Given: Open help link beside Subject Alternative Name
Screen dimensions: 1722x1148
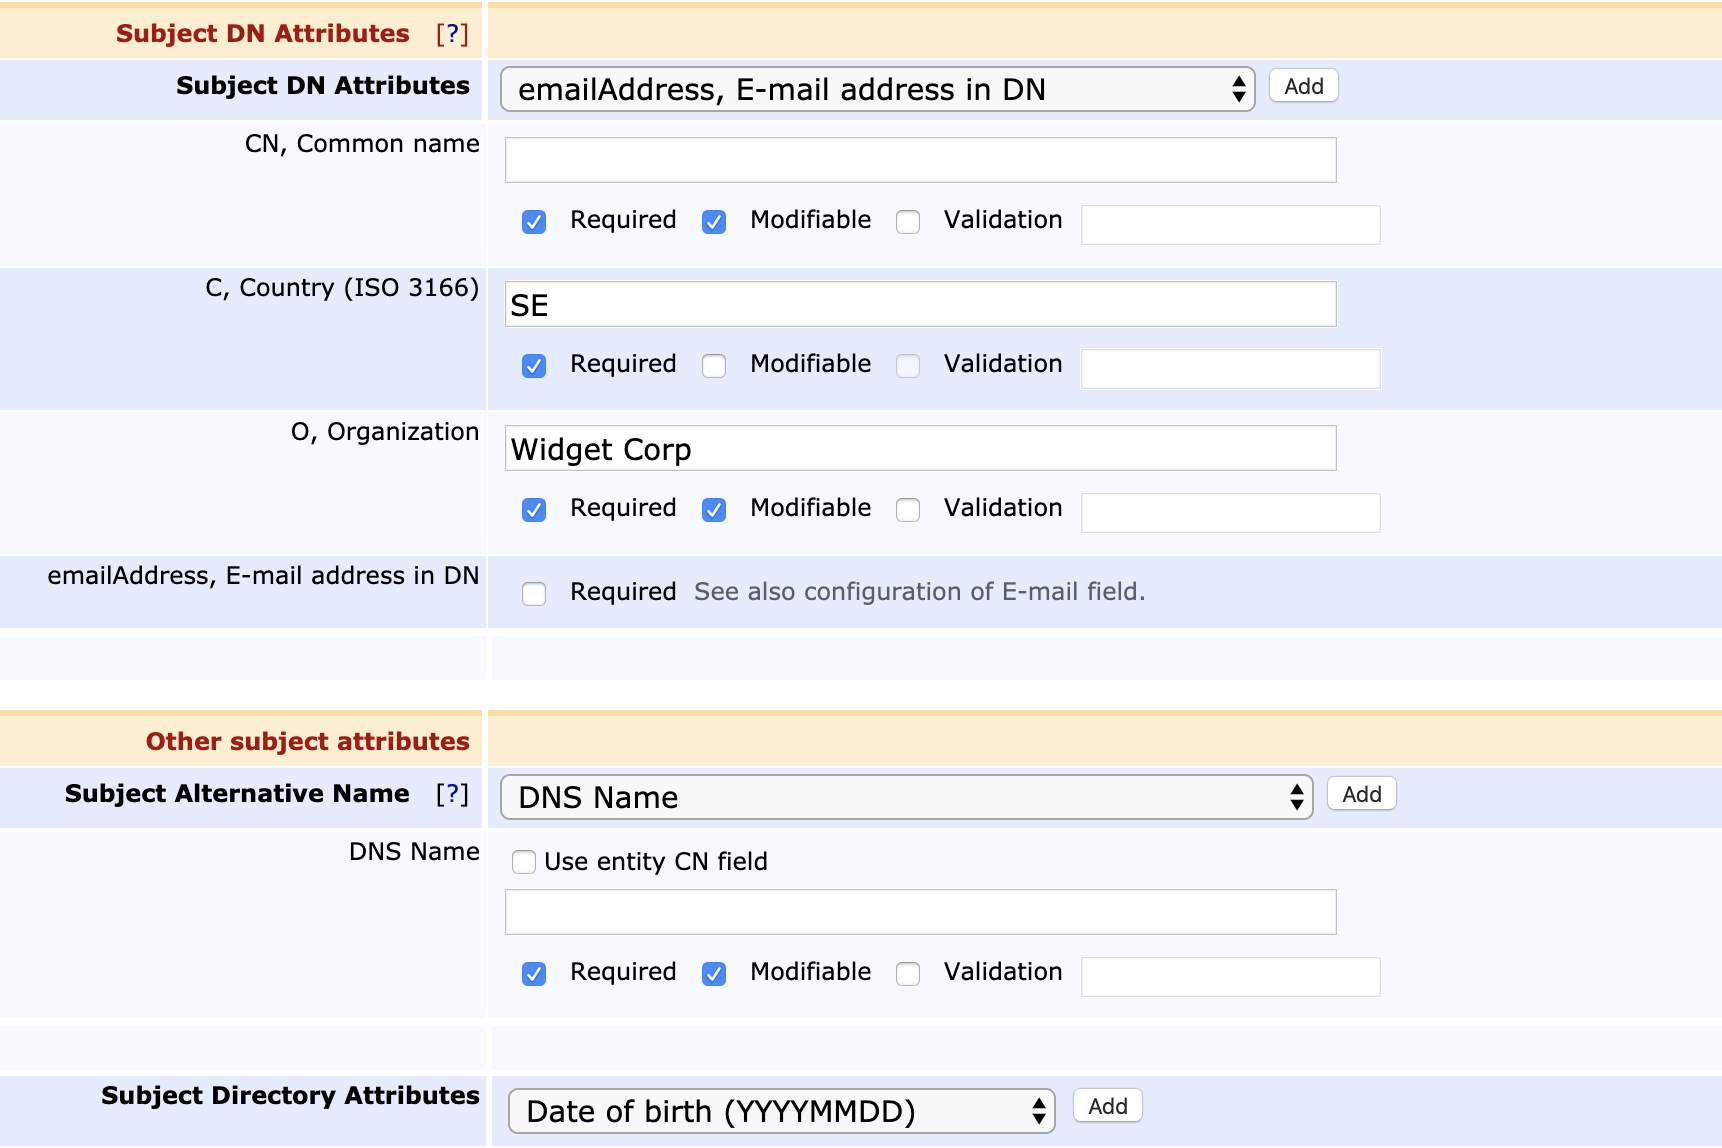Looking at the screenshot, I should 452,794.
